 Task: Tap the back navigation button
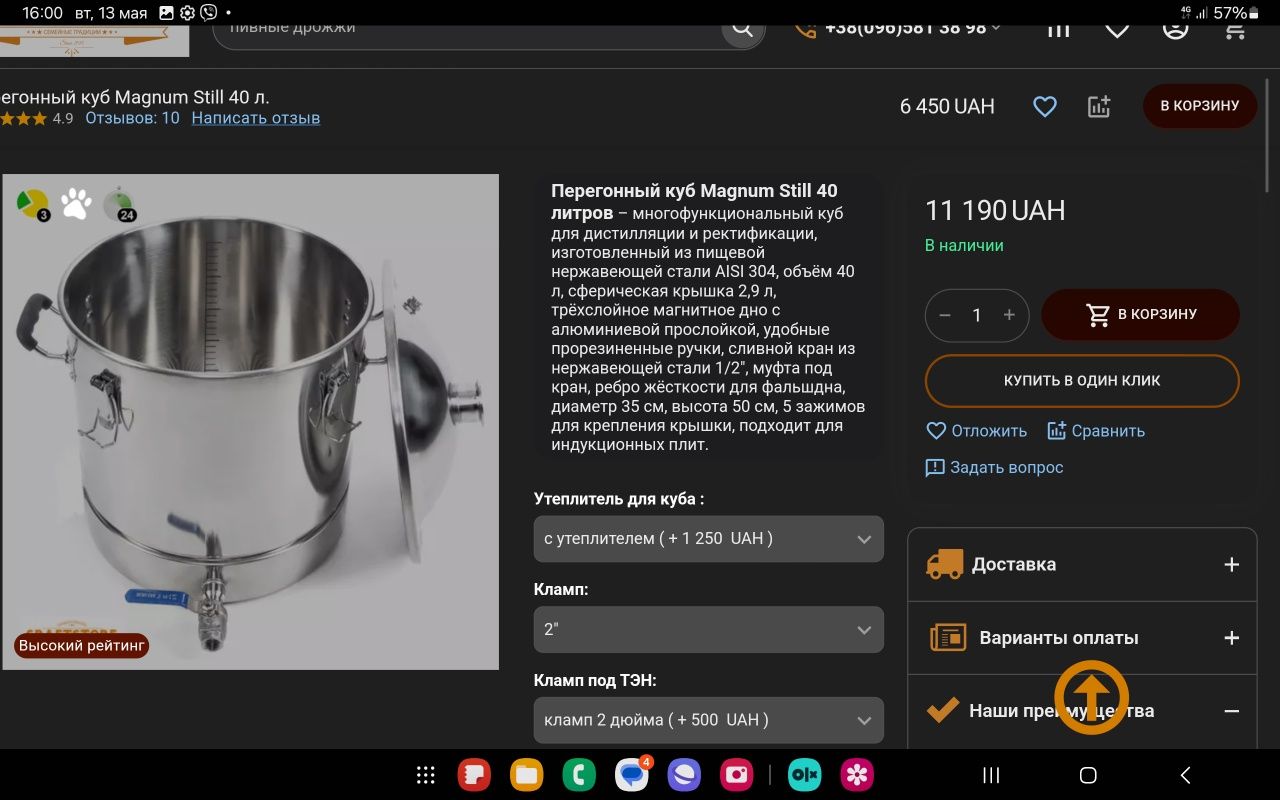1185,775
